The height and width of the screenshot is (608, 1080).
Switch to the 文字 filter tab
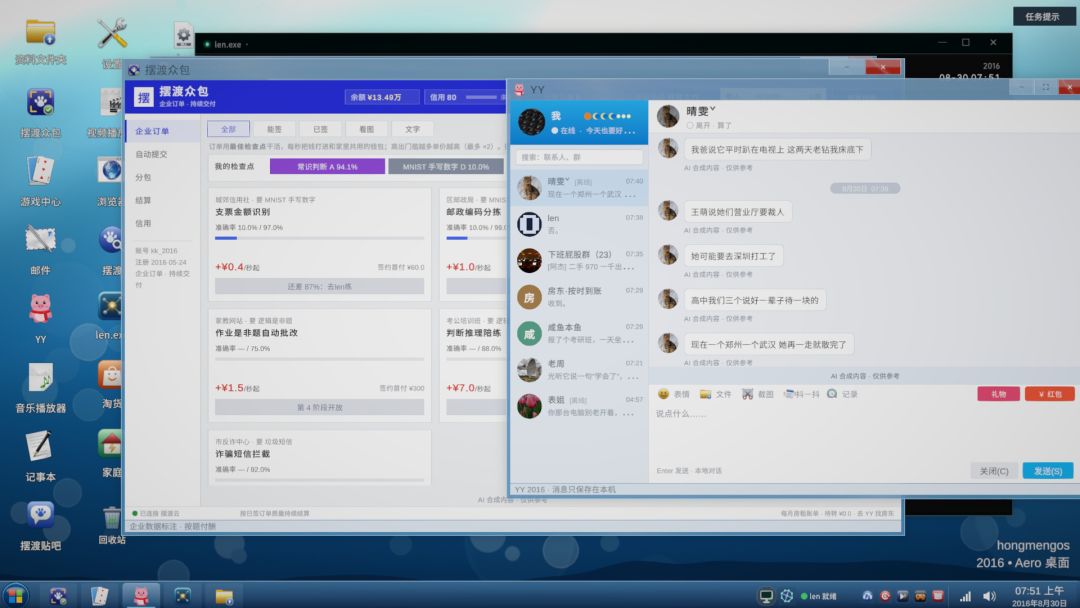413,129
